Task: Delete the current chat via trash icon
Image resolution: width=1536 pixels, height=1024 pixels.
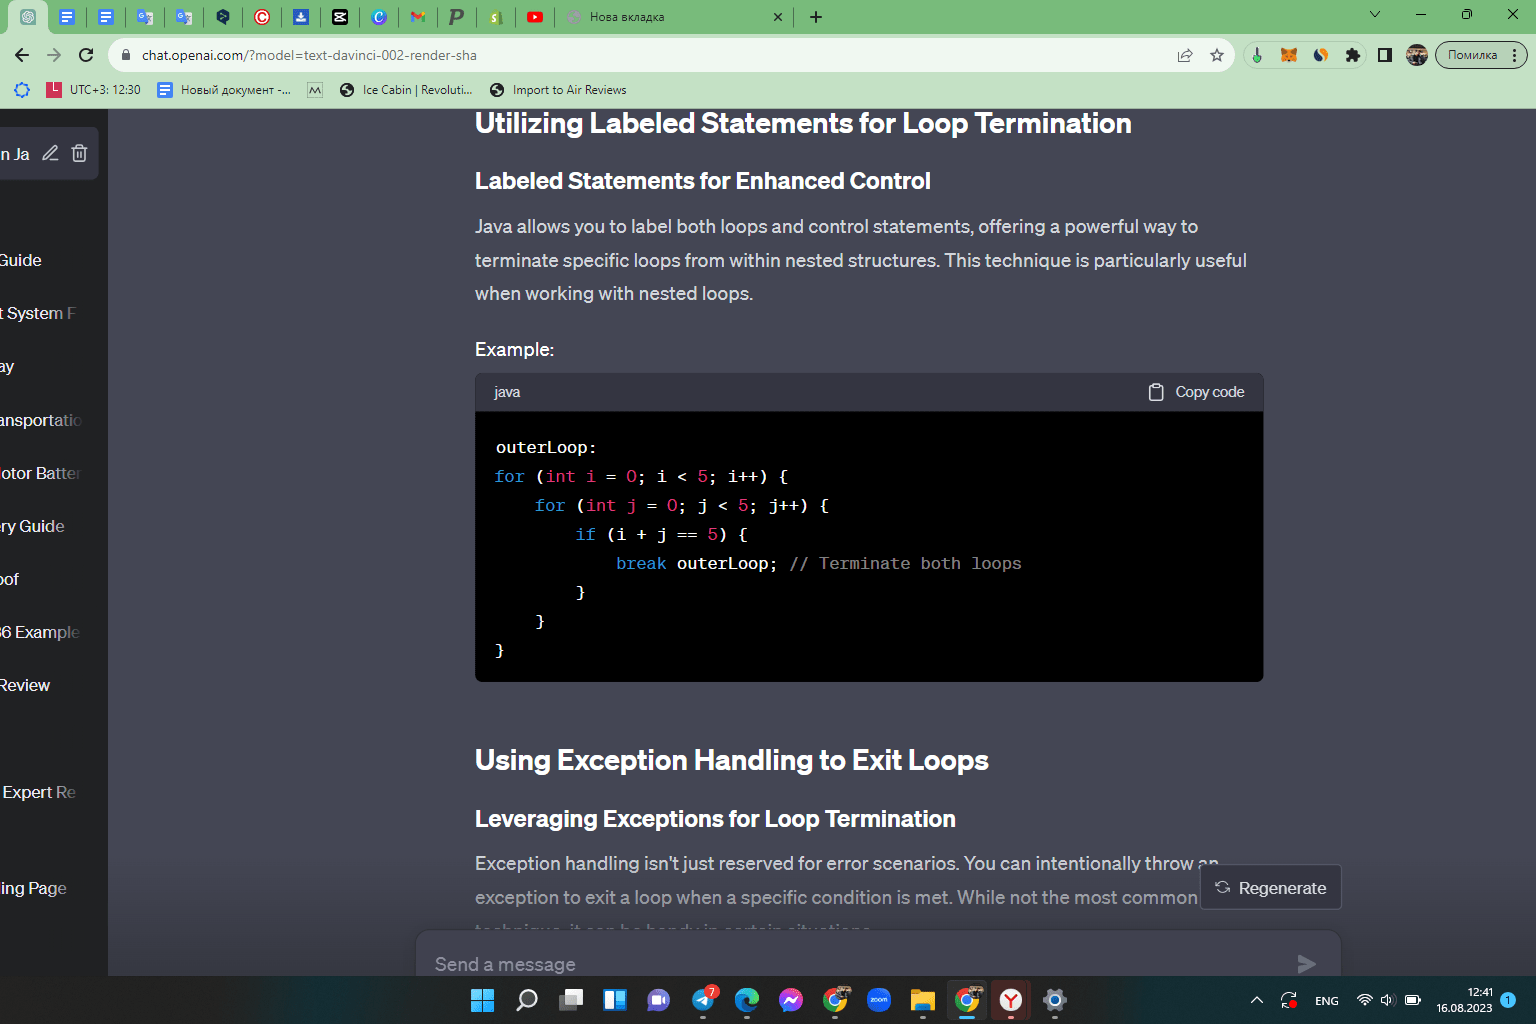Action: pyautogui.click(x=79, y=153)
